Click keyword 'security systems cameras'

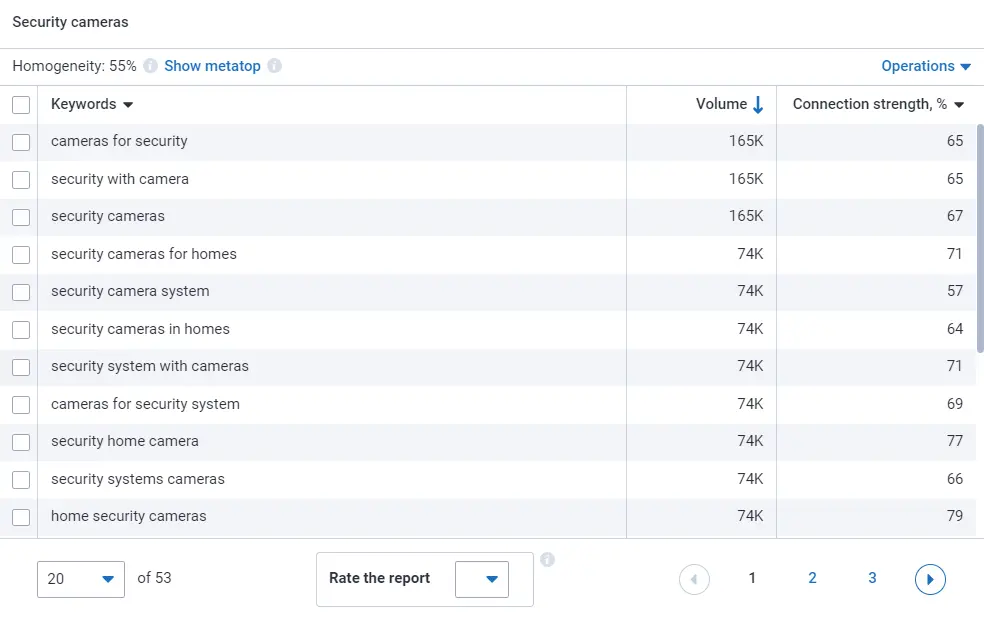coord(137,479)
